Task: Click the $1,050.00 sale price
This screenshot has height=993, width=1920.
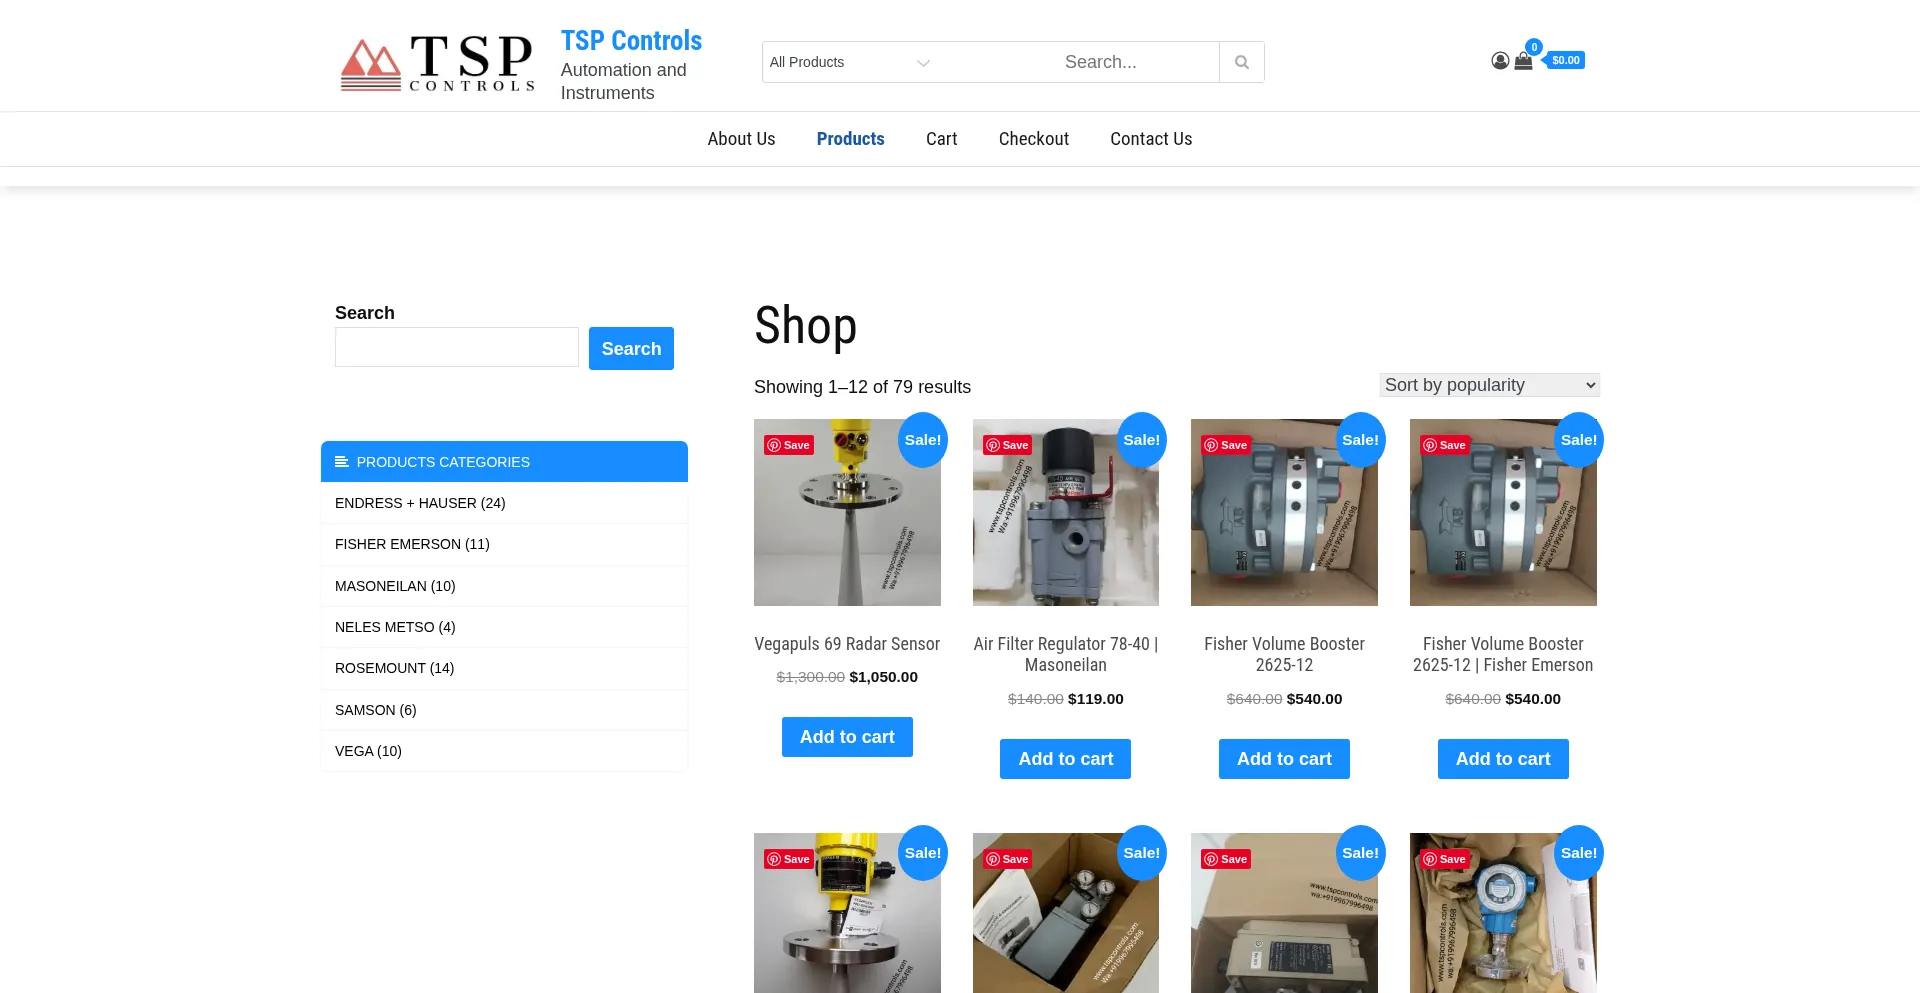Action: click(884, 677)
